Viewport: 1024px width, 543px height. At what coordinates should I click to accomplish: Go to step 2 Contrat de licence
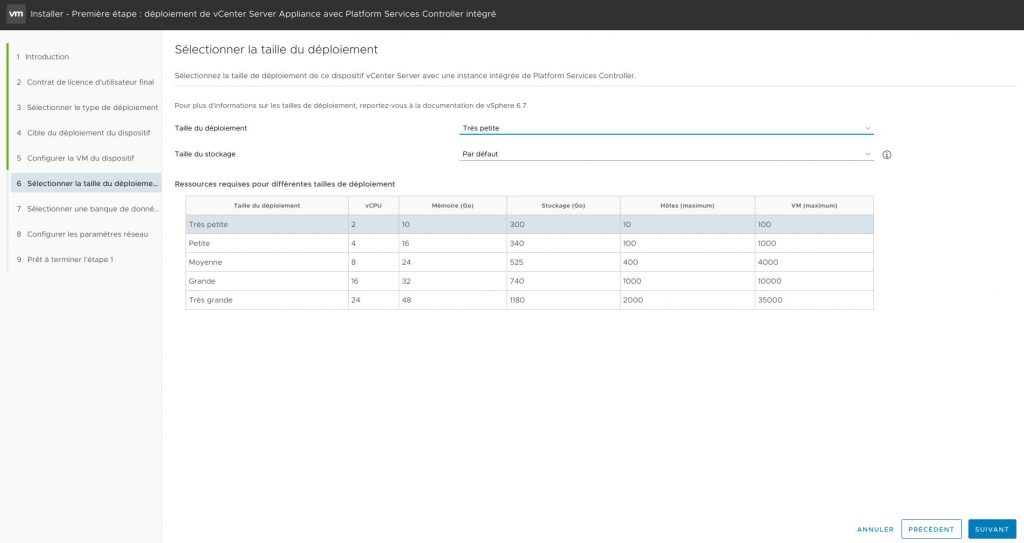(x=86, y=82)
